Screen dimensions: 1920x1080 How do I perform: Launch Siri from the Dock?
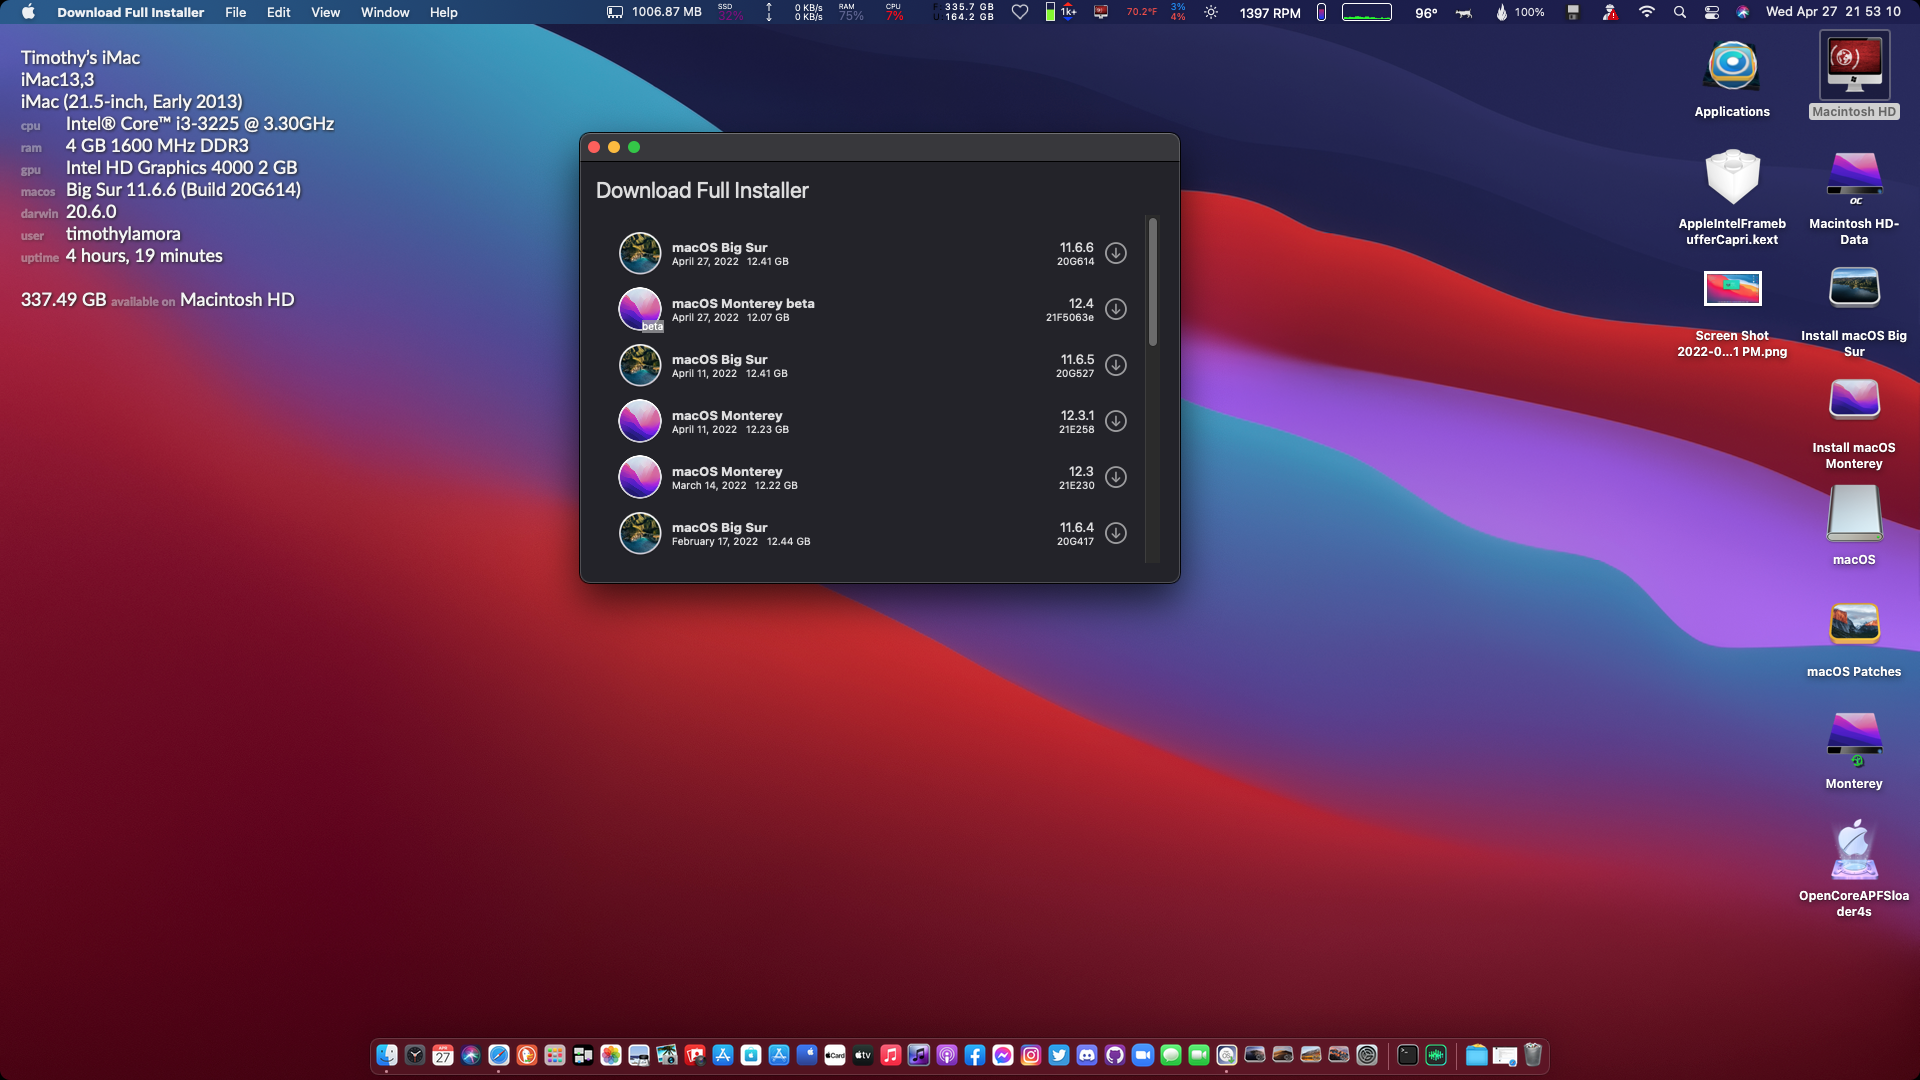tap(471, 1055)
